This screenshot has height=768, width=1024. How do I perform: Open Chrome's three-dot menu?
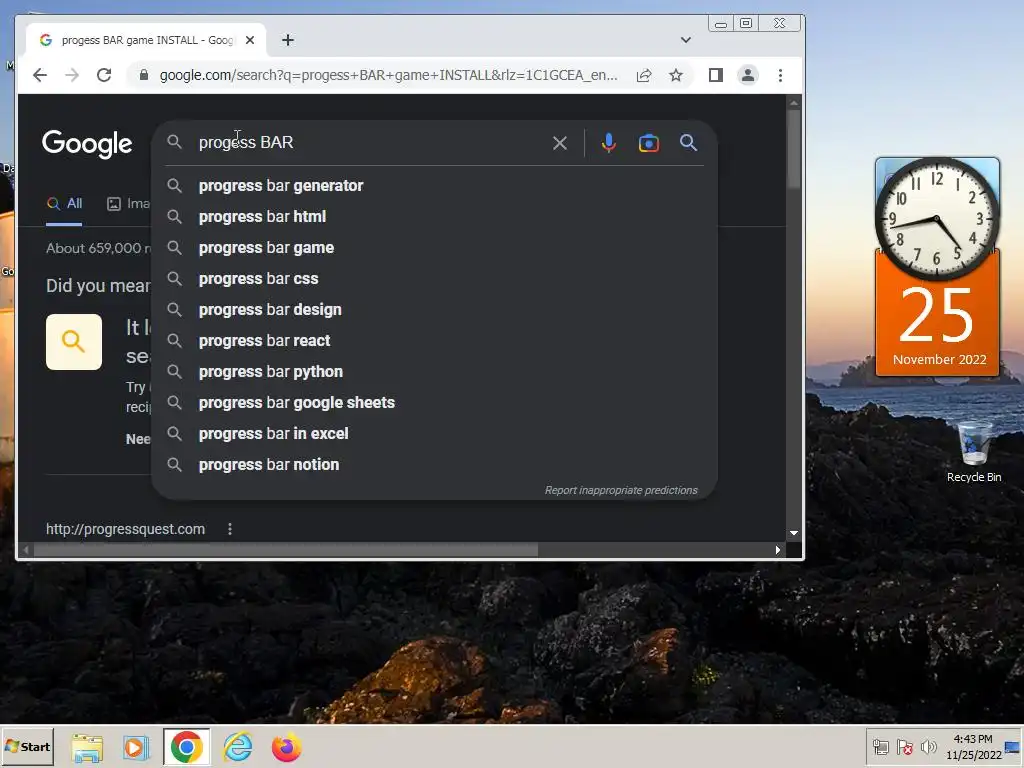coord(780,75)
